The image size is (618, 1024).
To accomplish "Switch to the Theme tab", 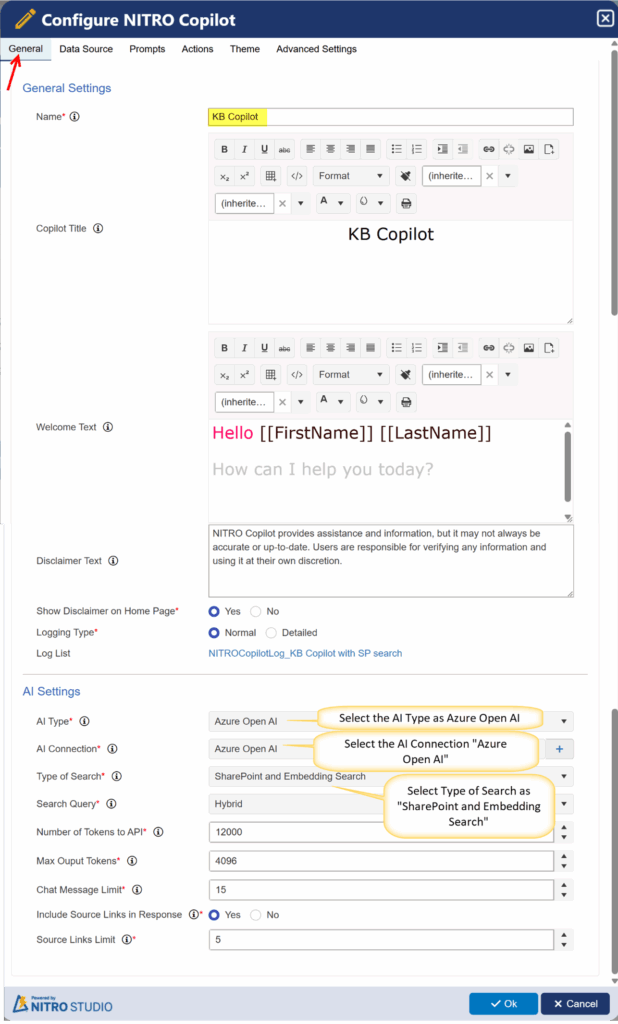I will coord(244,49).
